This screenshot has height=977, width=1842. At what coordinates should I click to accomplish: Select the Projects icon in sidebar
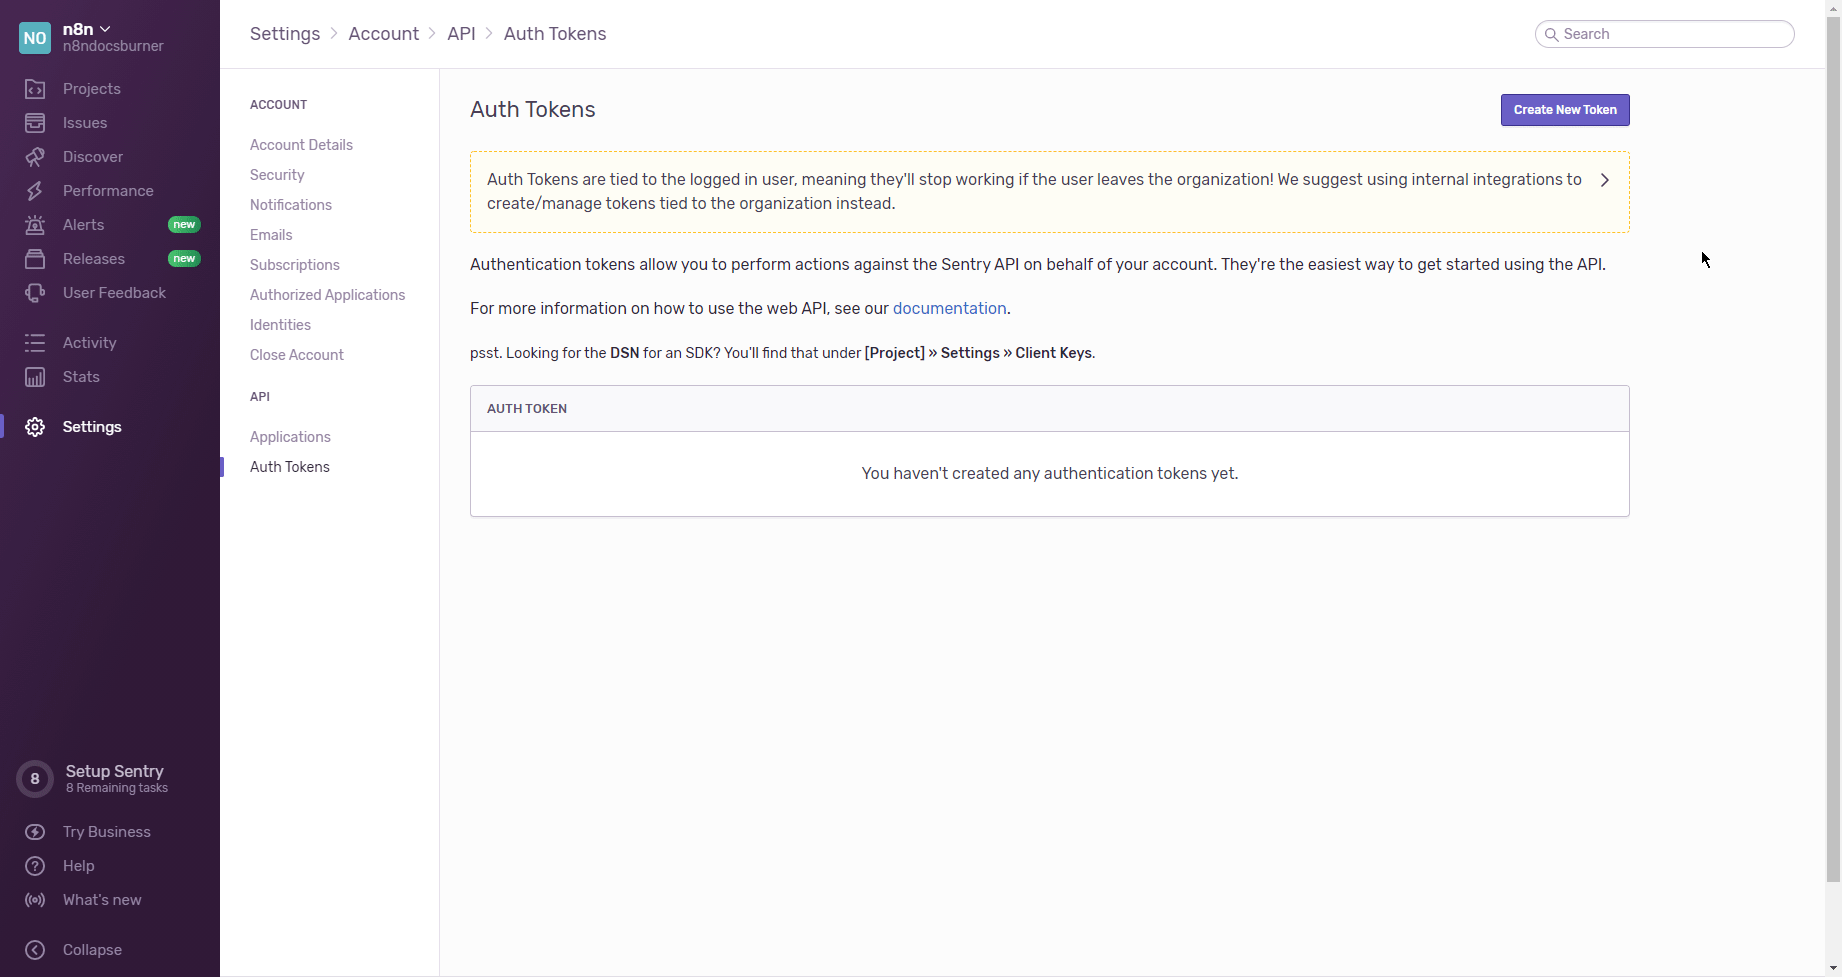pos(35,89)
